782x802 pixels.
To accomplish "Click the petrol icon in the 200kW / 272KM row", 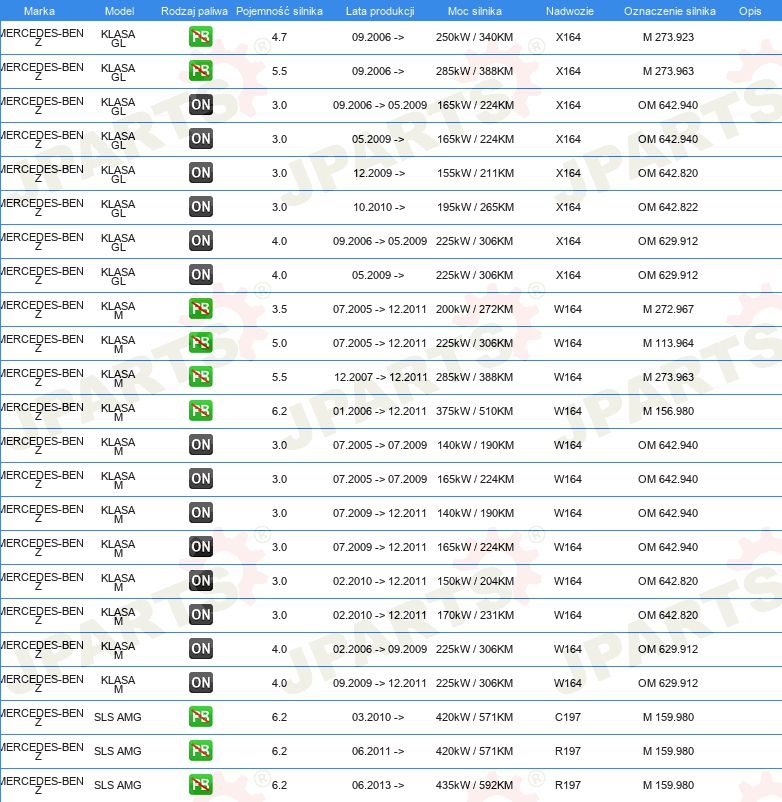I will 201,309.
